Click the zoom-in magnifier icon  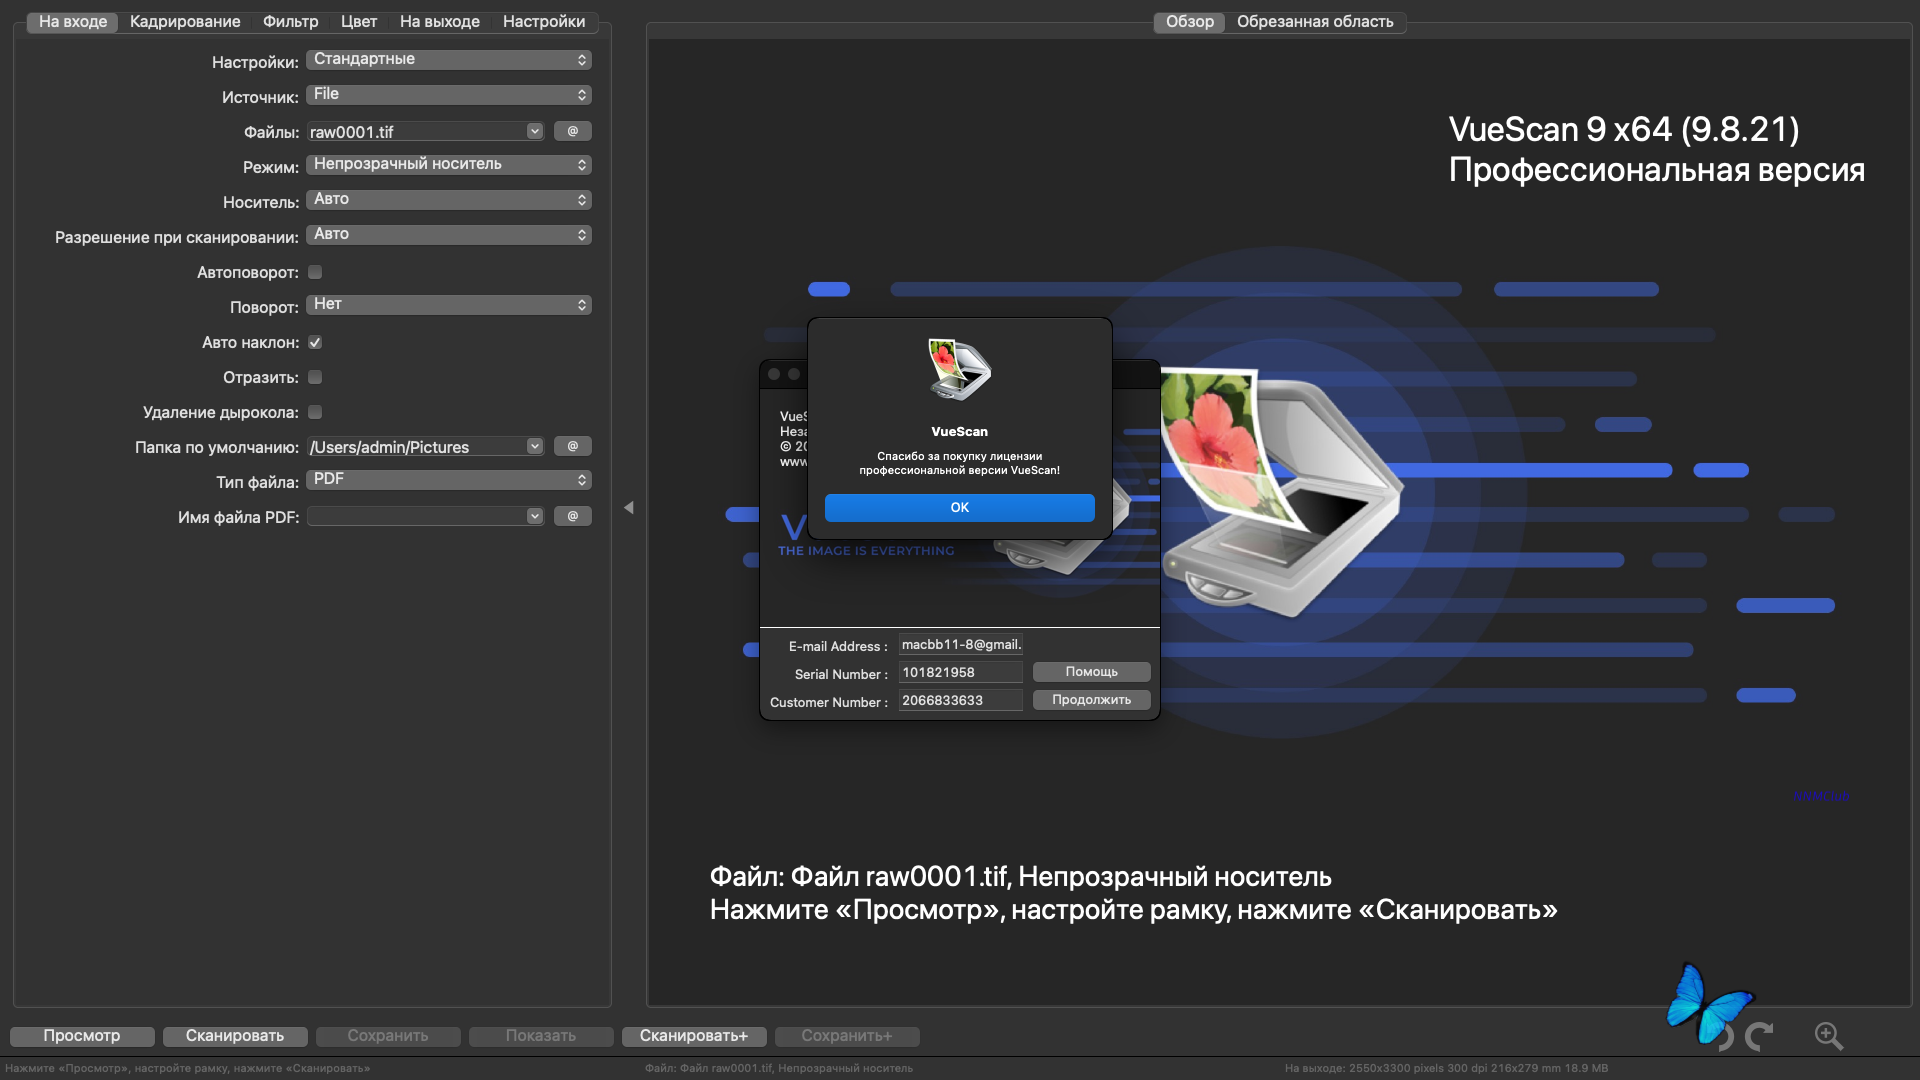pyautogui.click(x=1829, y=1036)
